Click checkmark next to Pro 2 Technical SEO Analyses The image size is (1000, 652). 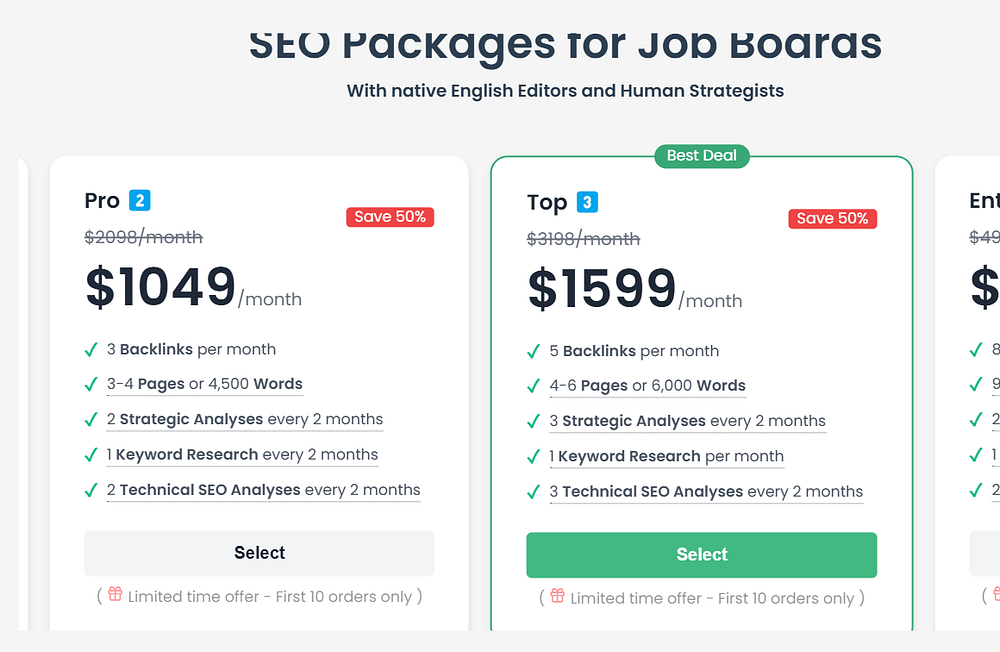(x=91, y=490)
